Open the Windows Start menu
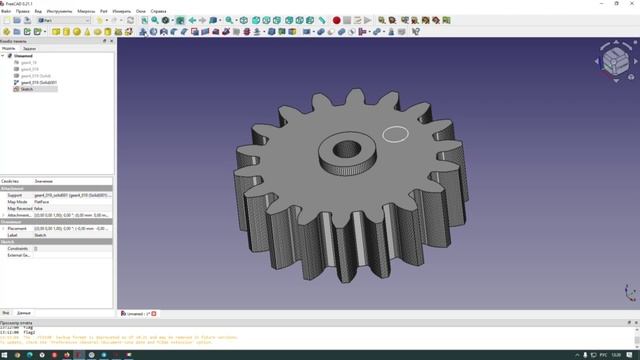Viewport: 640px width, 360px height. click(4, 355)
